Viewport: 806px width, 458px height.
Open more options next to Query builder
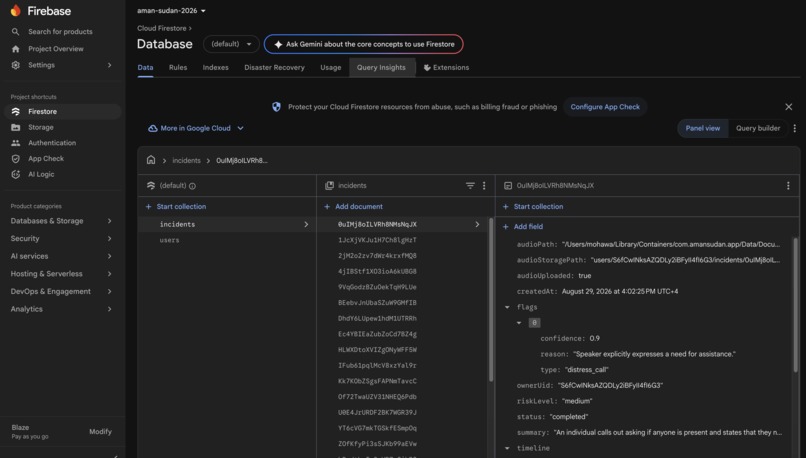[x=795, y=129]
